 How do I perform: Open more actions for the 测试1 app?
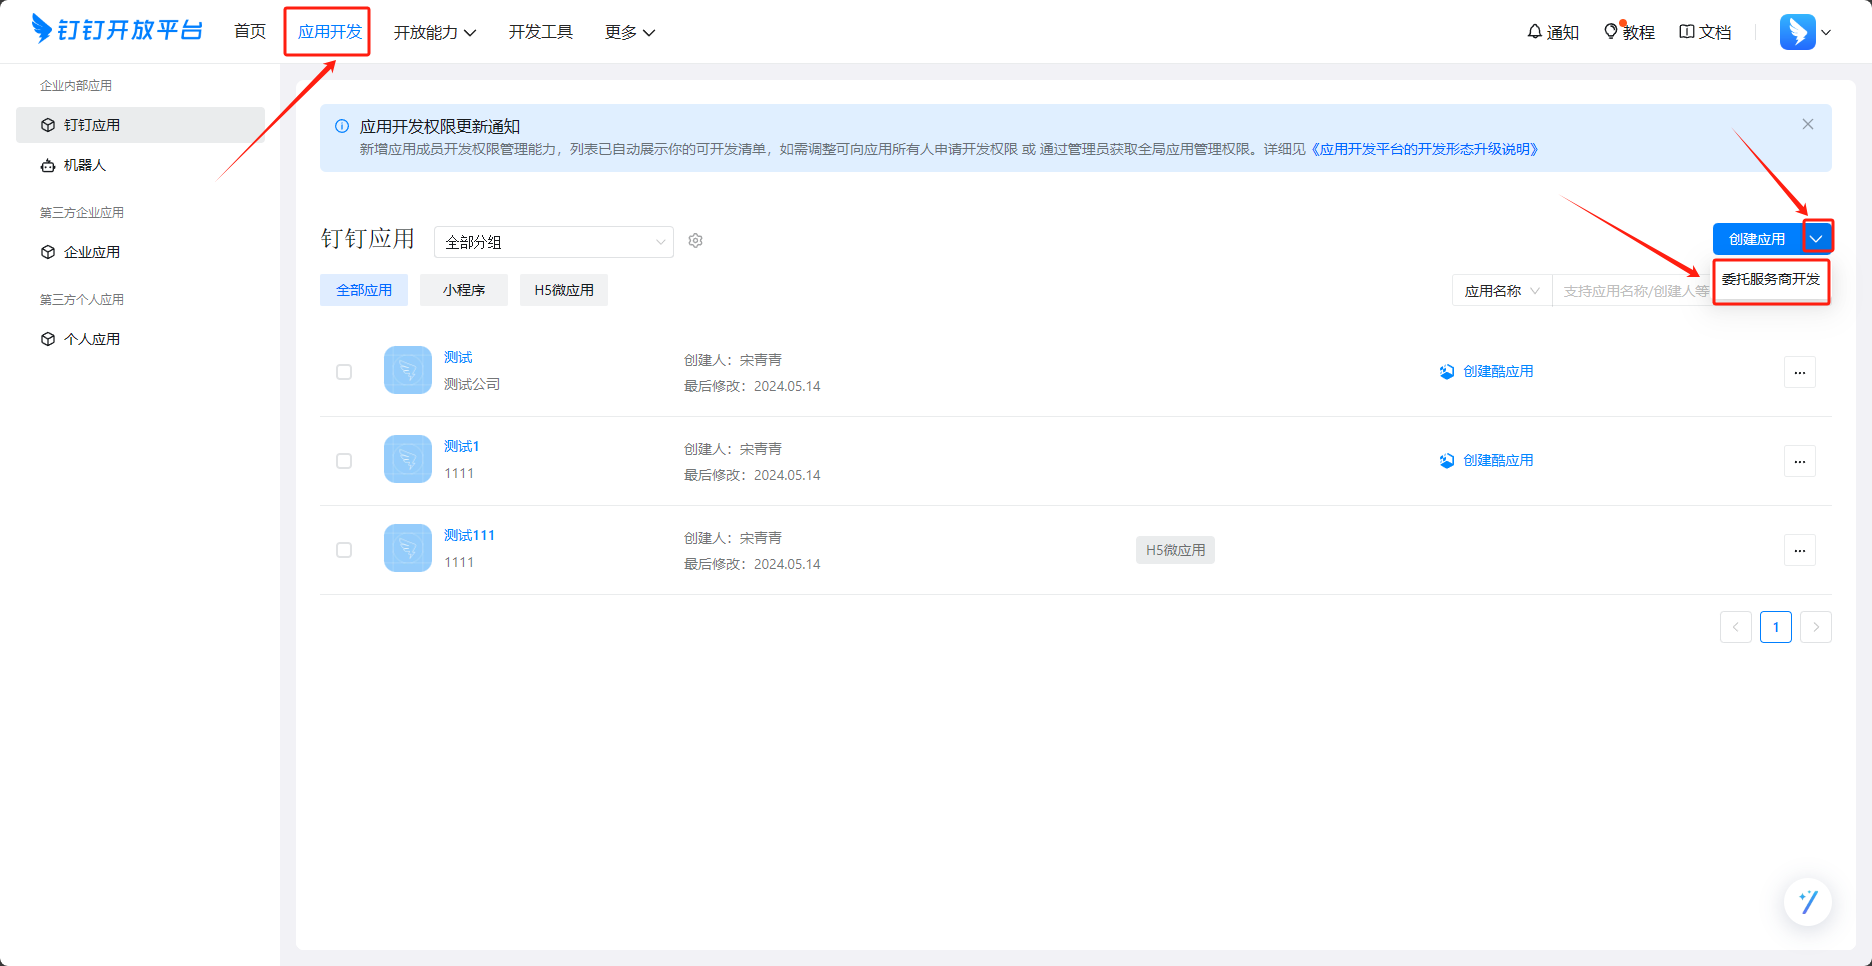click(x=1800, y=461)
